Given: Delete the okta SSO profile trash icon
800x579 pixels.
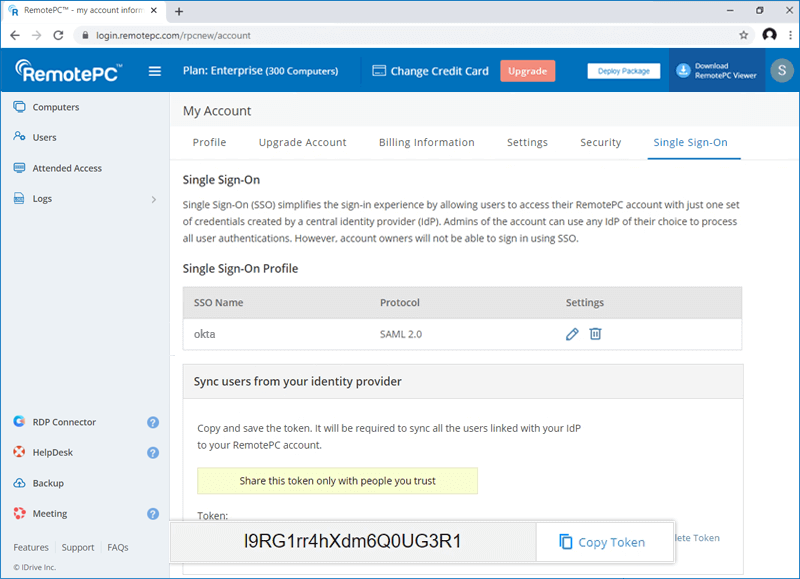Looking at the screenshot, I should pyautogui.click(x=595, y=334).
